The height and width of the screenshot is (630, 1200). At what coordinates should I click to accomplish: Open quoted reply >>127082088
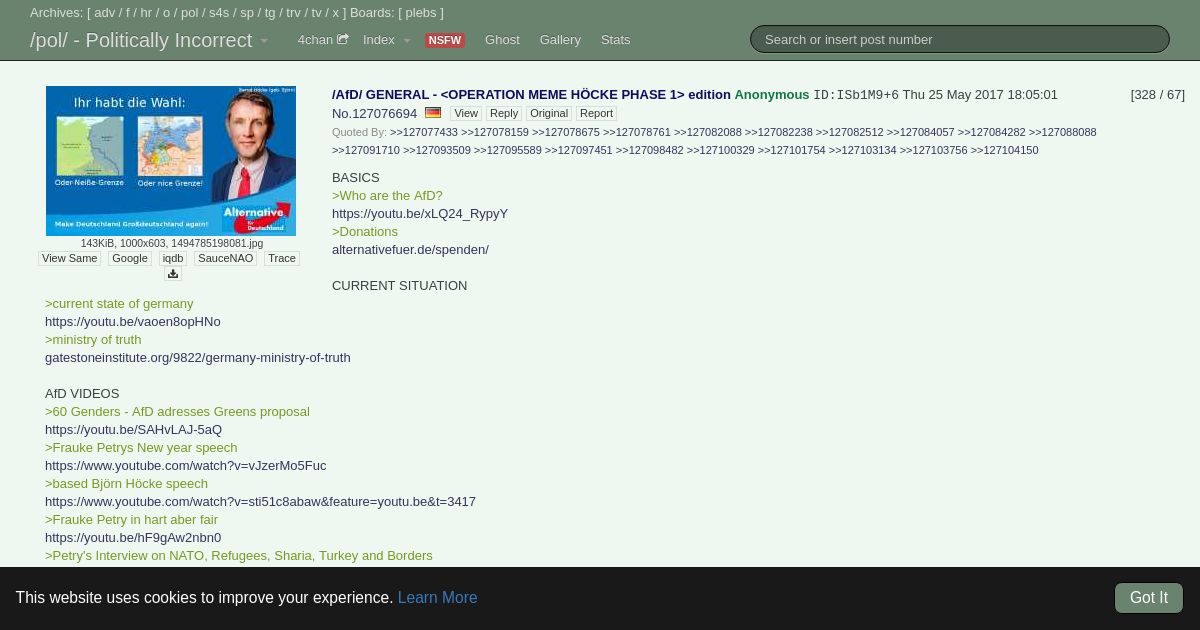tap(708, 132)
